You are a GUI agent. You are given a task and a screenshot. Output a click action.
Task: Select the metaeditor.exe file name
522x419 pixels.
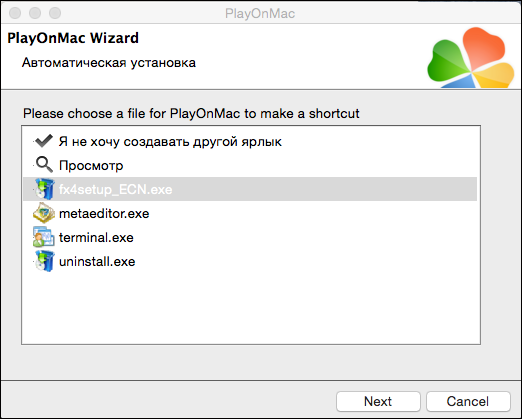pyautogui.click(x=104, y=213)
